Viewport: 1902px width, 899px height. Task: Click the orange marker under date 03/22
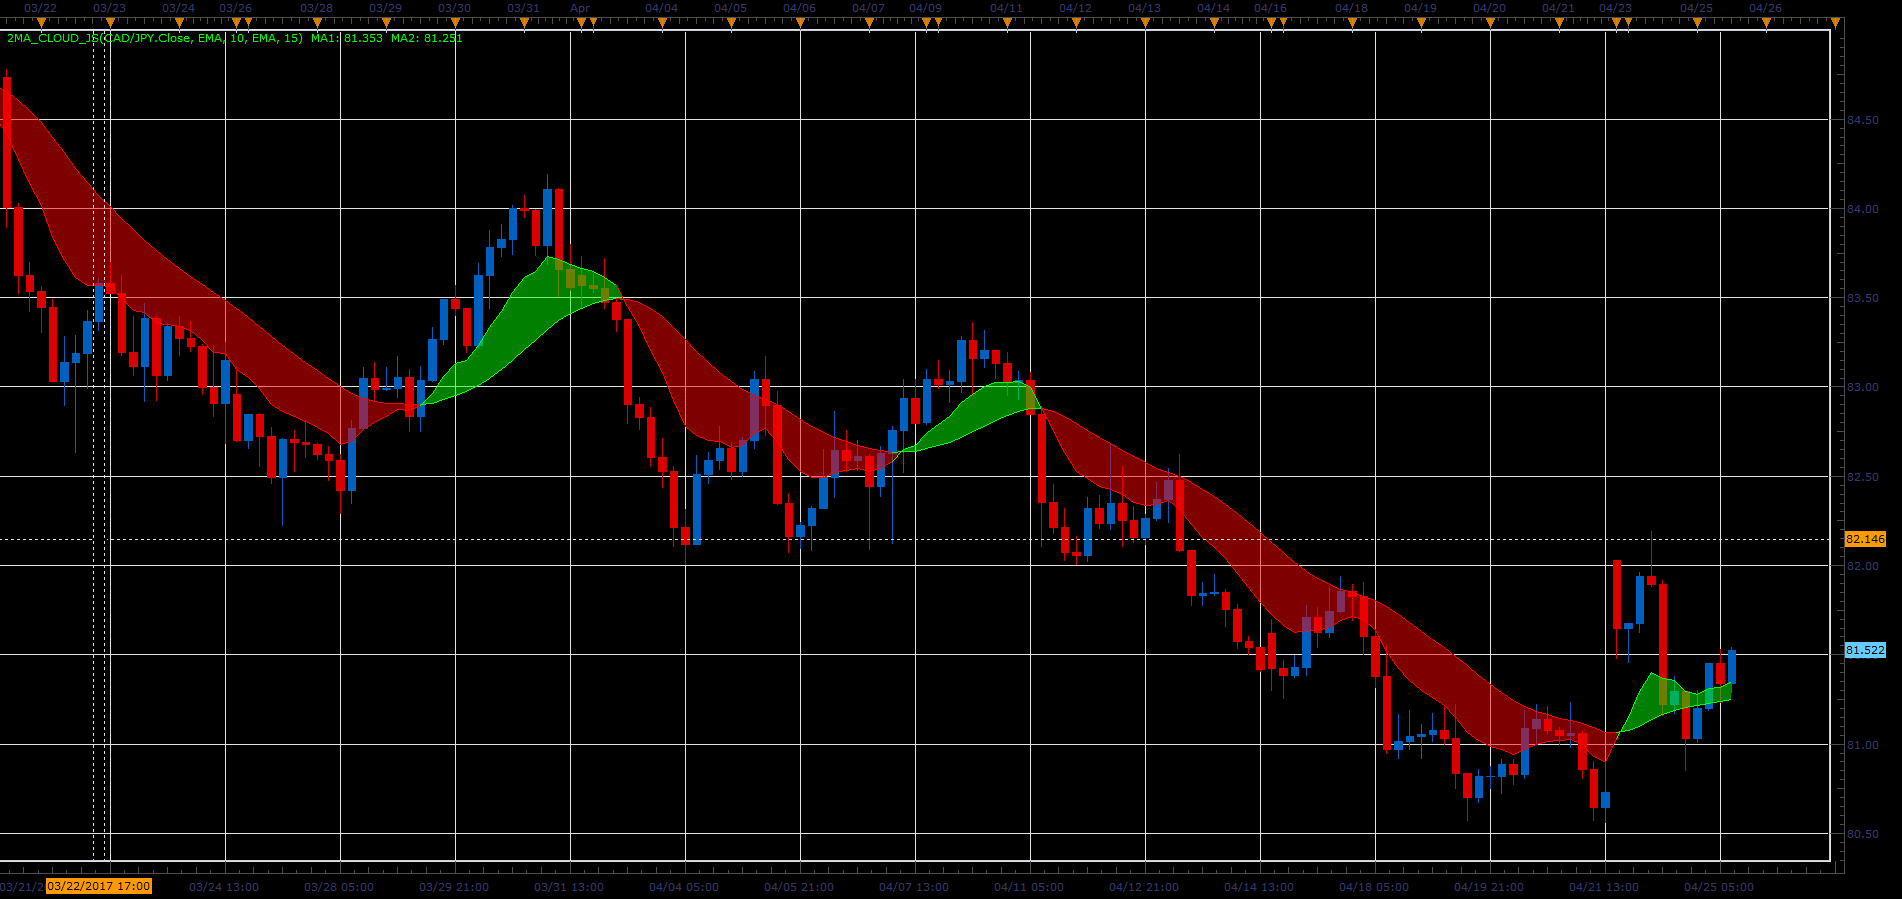(x=40, y=22)
